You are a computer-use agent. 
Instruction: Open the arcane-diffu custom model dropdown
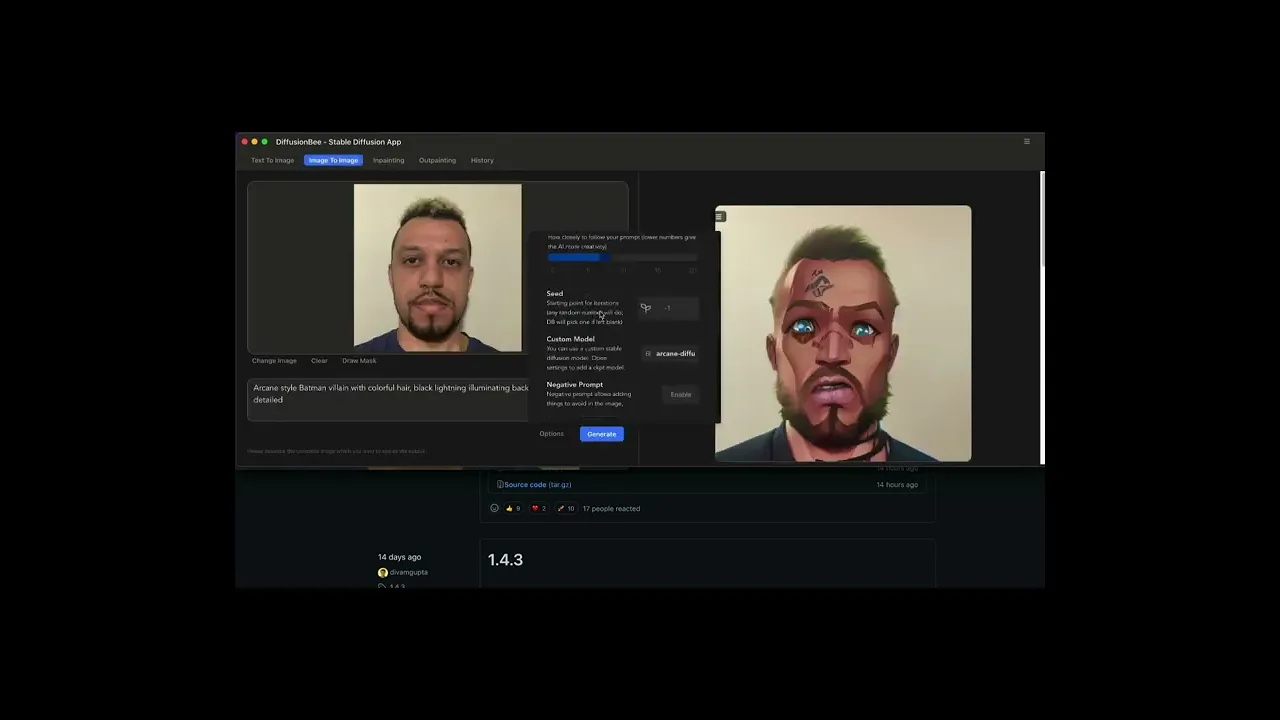(670, 354)
